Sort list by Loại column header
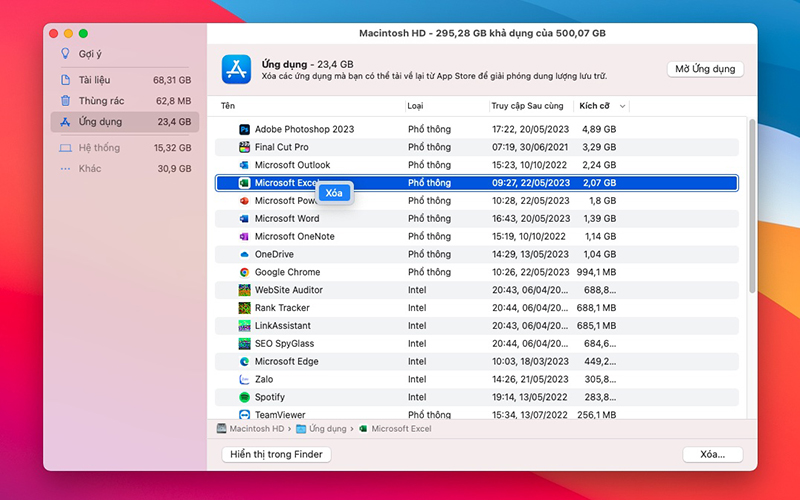Viewport: 800px width, 500px height. 415,106
